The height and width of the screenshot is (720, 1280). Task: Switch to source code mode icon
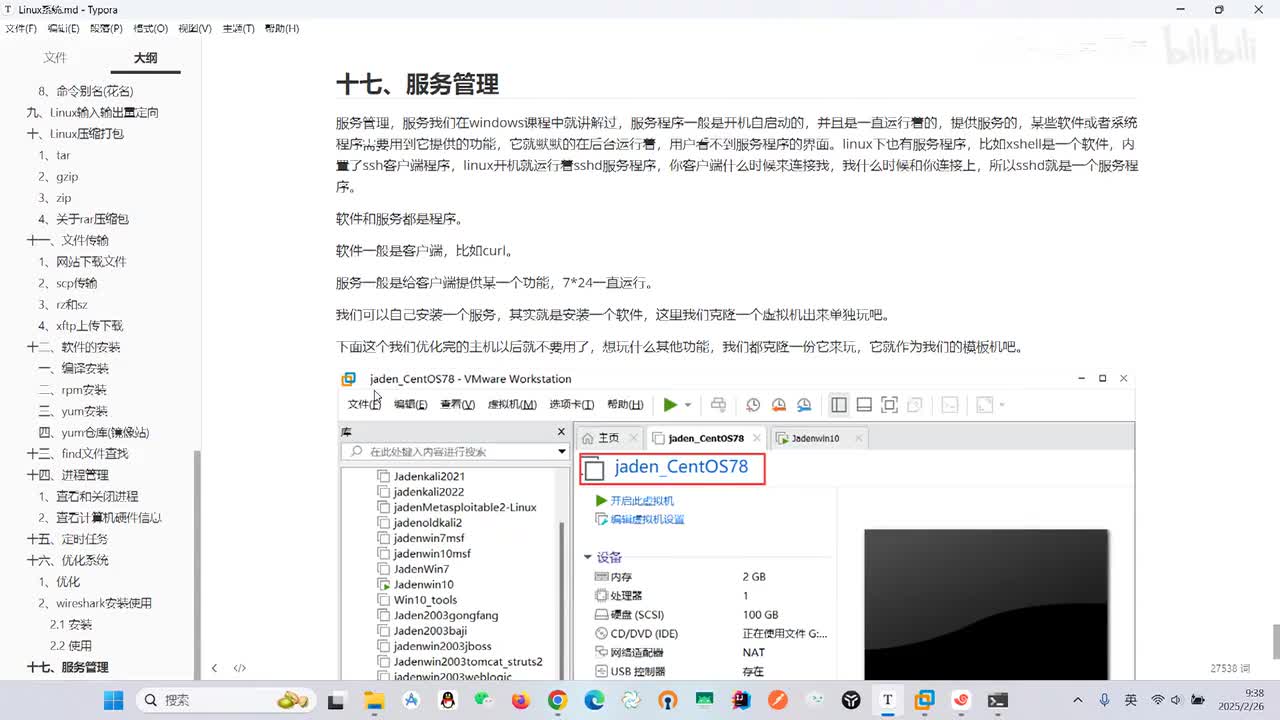tap(240, 668)
